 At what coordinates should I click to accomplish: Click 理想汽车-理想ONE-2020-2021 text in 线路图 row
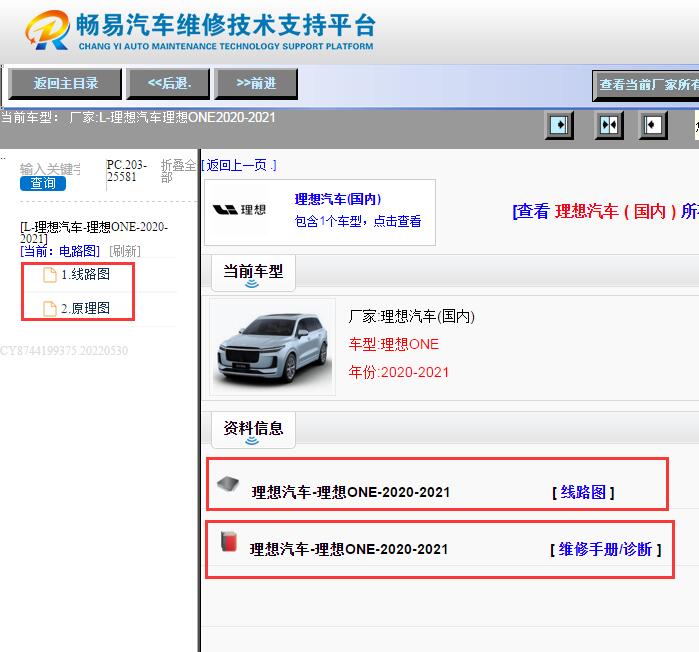click(350, 492)
